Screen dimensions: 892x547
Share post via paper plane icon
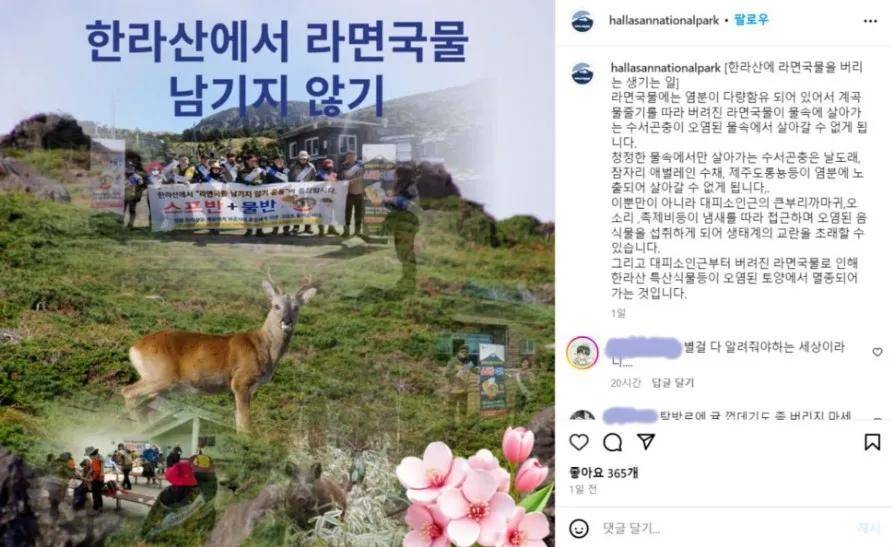coord(646,442)
